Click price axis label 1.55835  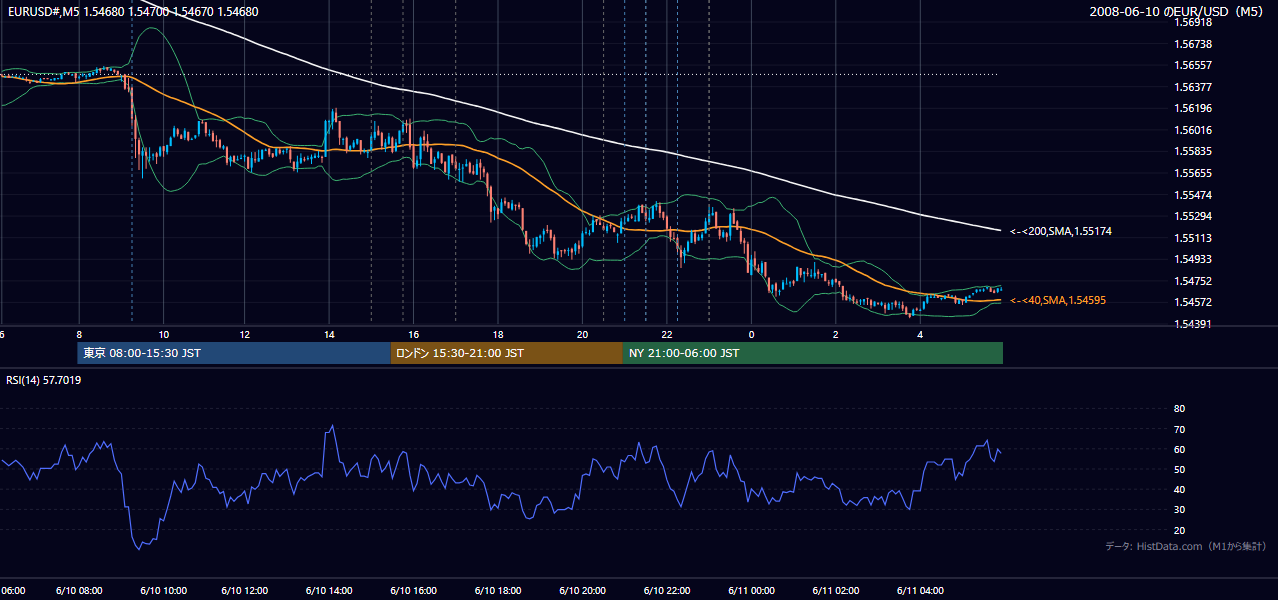[x=1192, y=151]
